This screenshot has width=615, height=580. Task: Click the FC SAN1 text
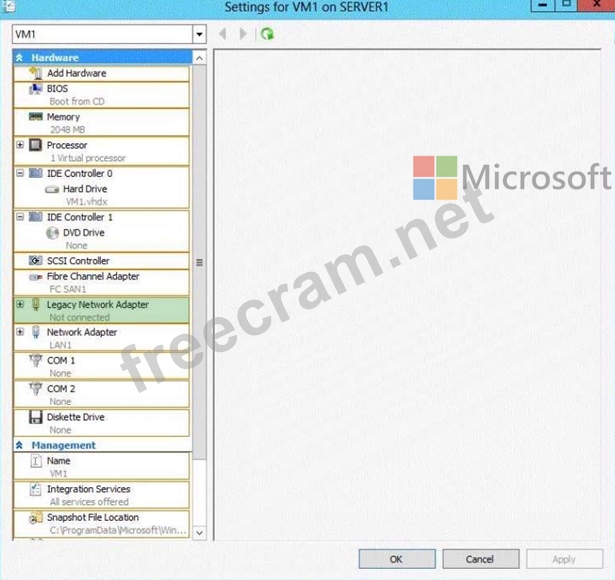(x=67, y=289)
